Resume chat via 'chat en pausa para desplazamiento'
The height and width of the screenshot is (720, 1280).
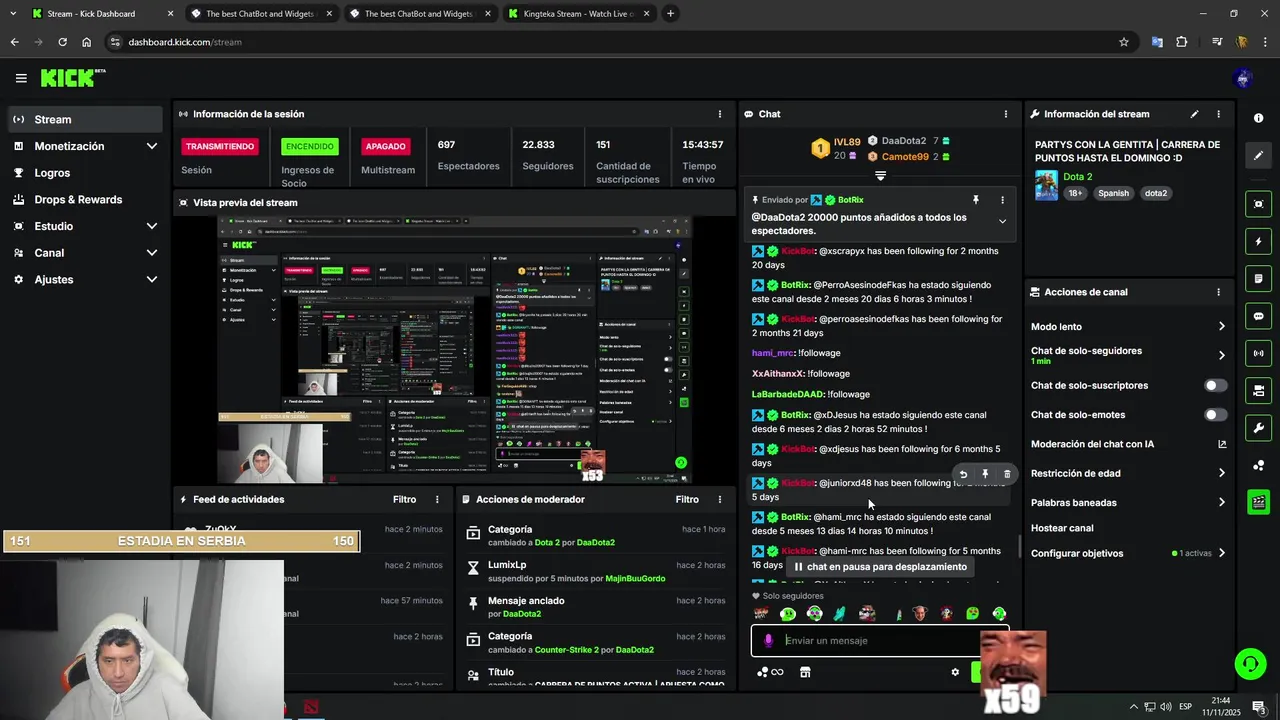880,567
